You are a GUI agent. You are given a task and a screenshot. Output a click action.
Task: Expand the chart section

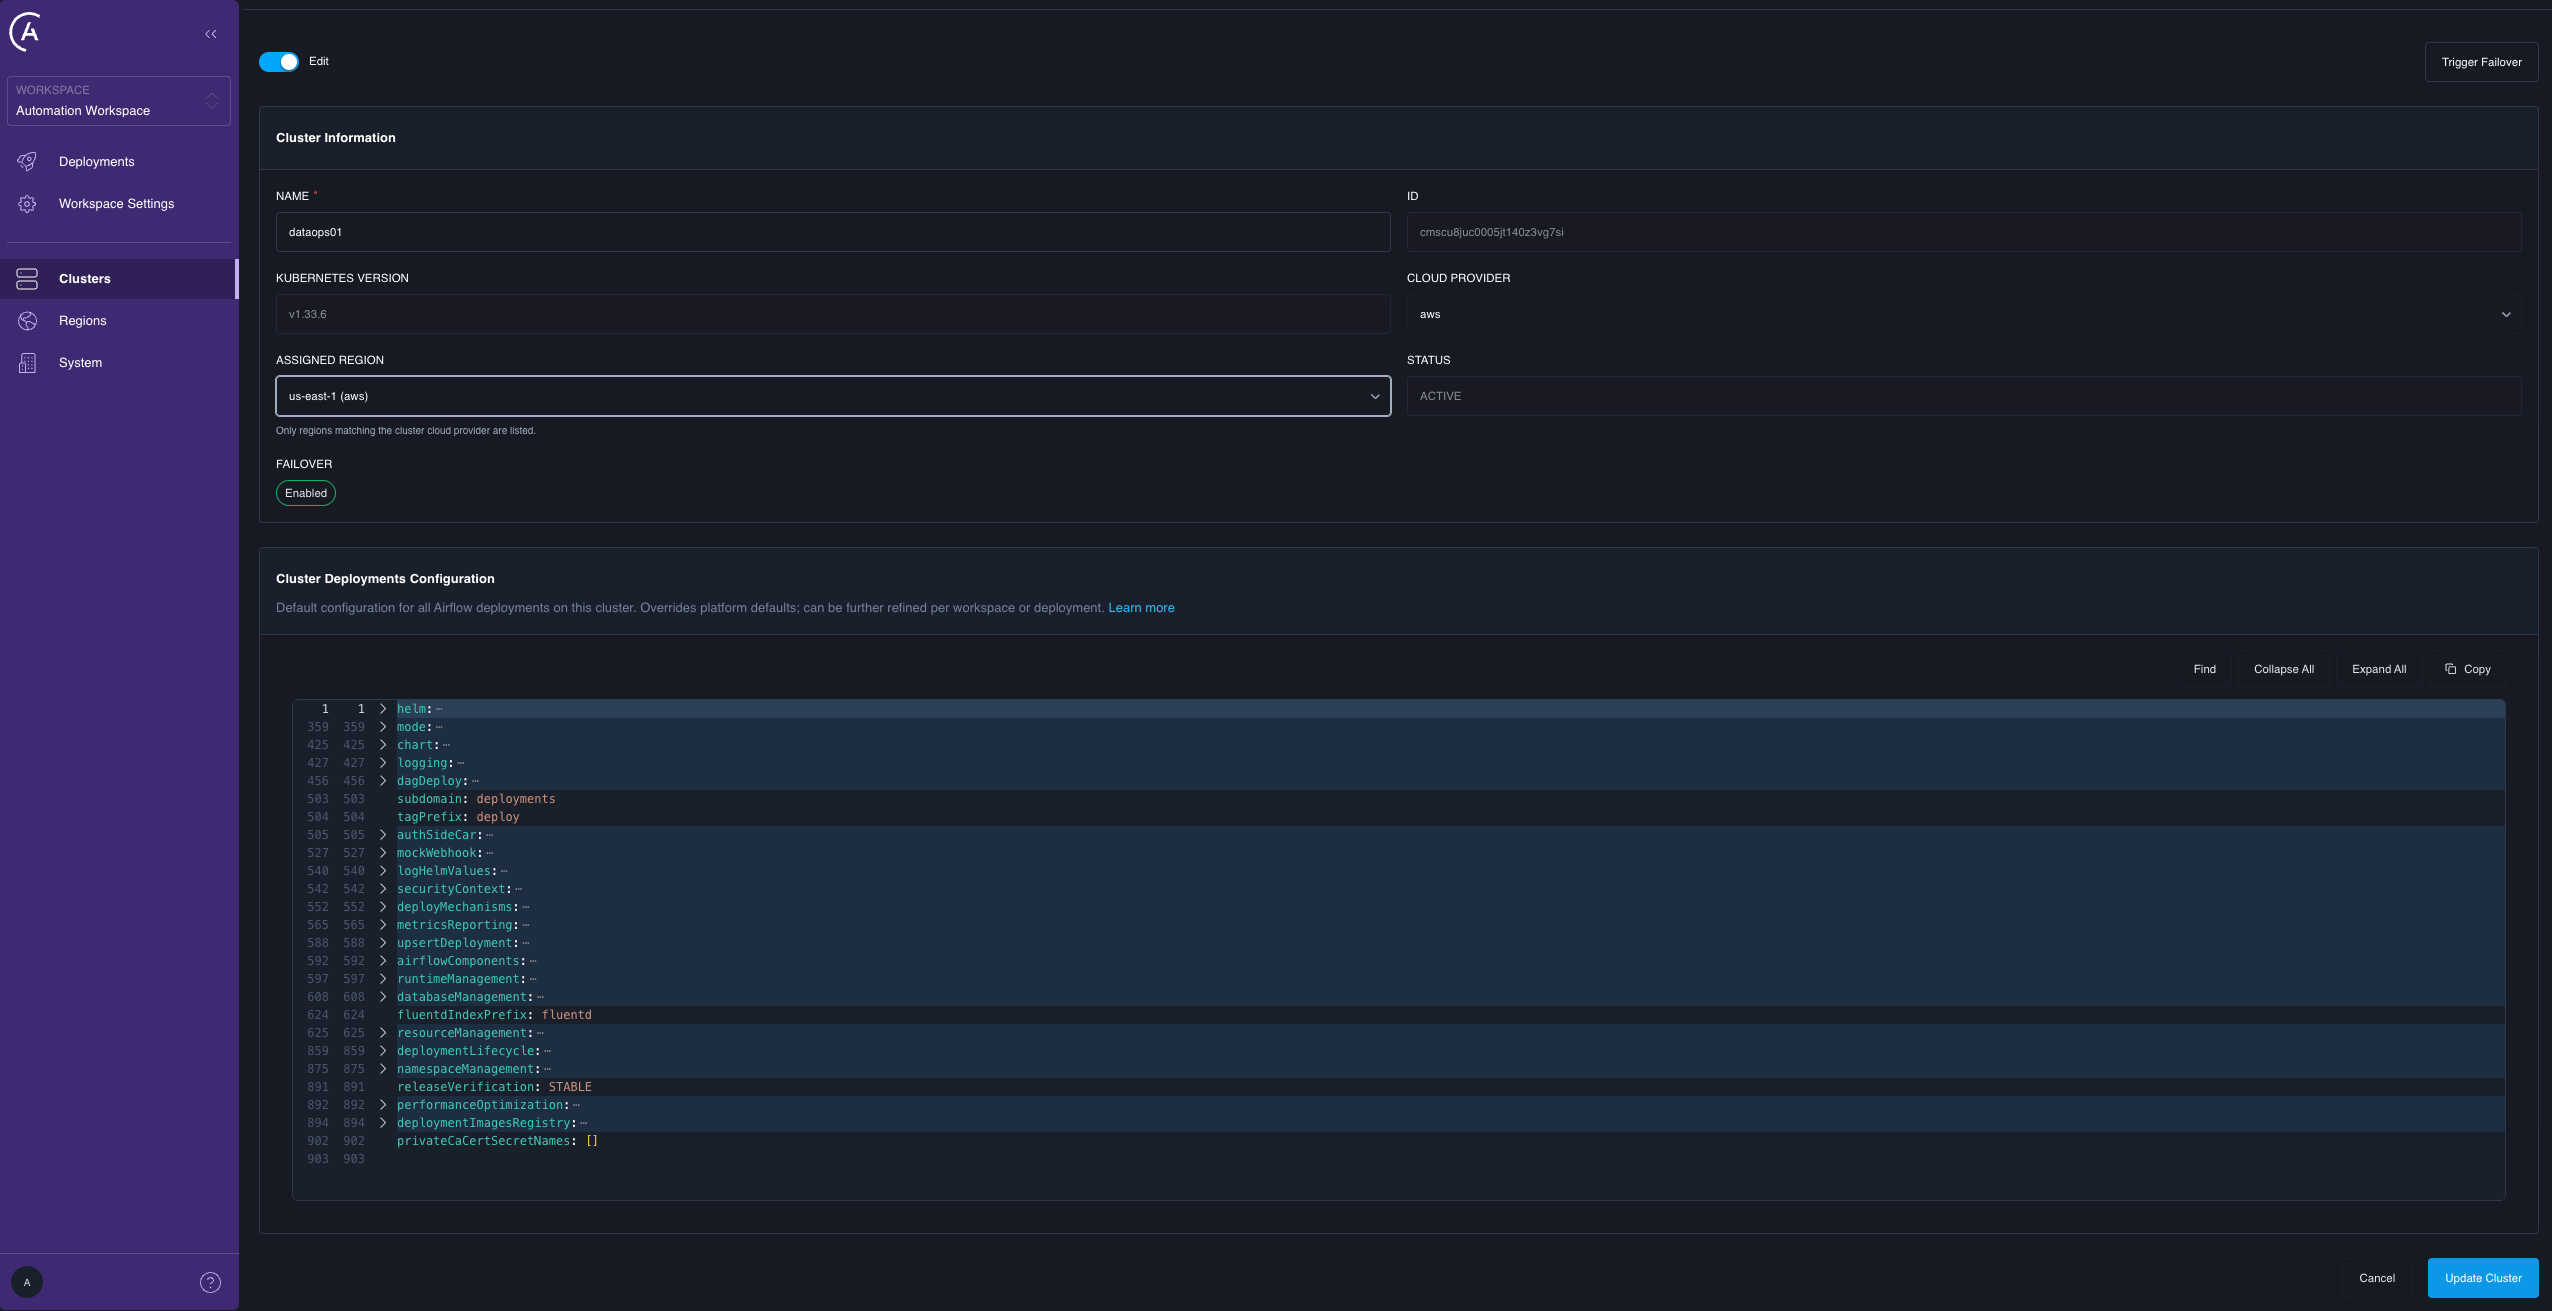[383, 745]
